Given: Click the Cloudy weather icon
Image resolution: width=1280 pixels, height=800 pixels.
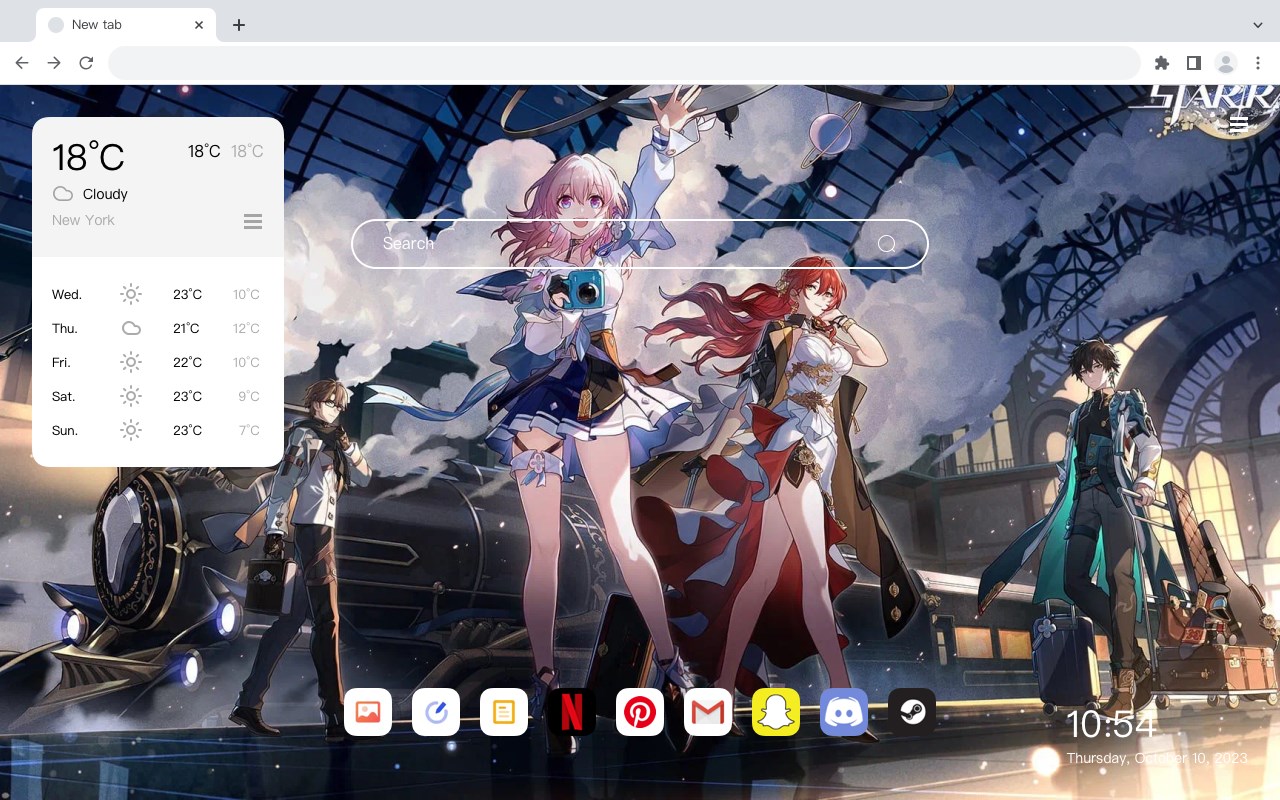Looking at the screenshot, I should (x=63, y=194).
